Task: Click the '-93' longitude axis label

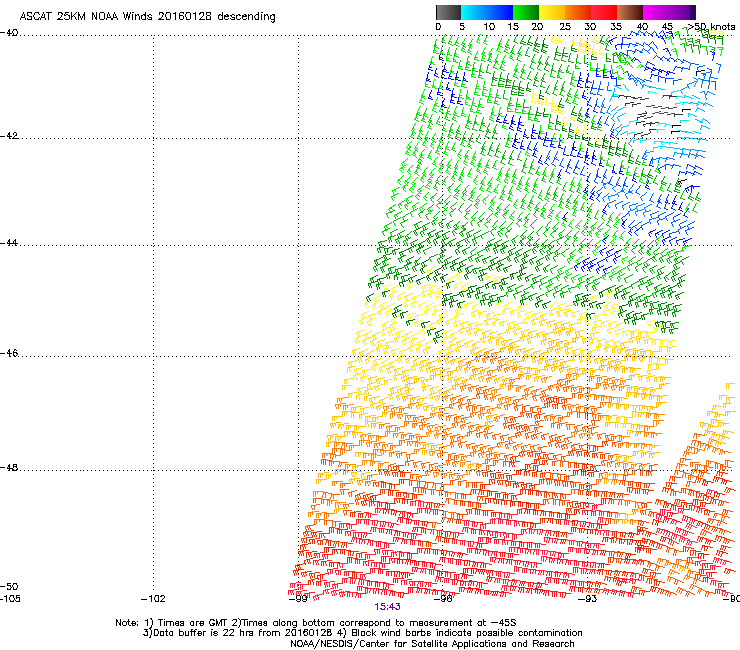Action: 588,599
